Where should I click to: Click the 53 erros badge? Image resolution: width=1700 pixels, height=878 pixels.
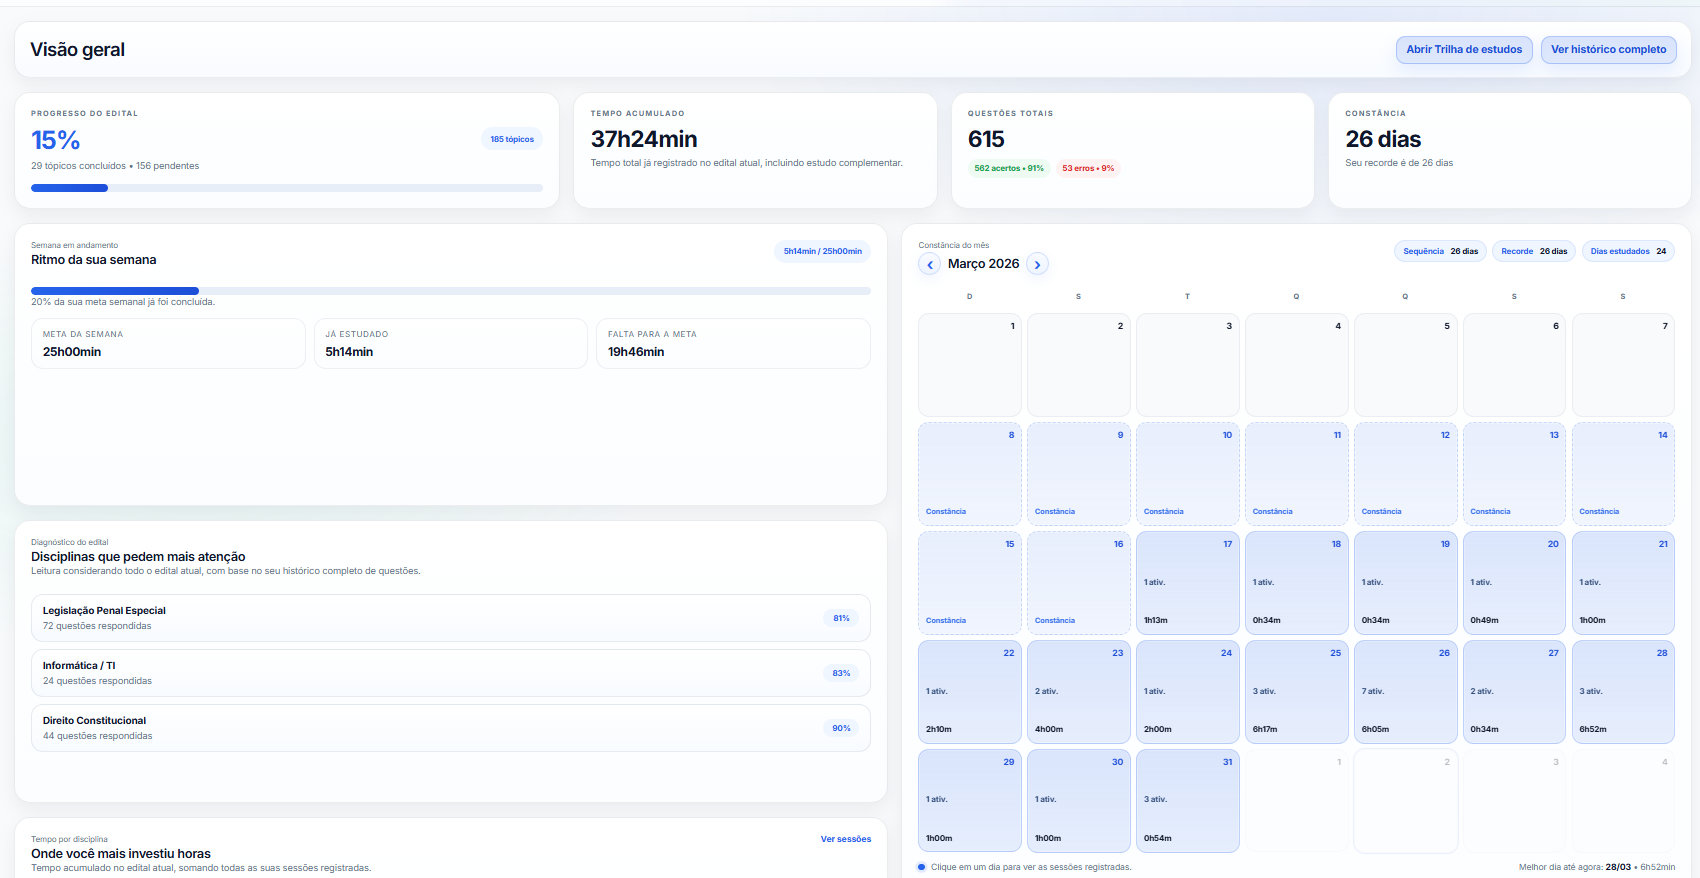pos(1087,169)
